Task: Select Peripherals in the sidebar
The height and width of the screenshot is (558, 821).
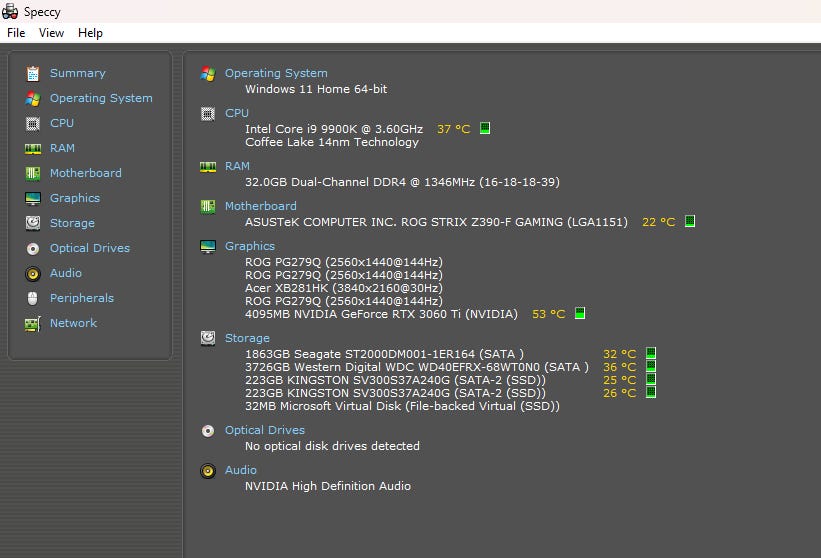Action: tap(82, 298)
